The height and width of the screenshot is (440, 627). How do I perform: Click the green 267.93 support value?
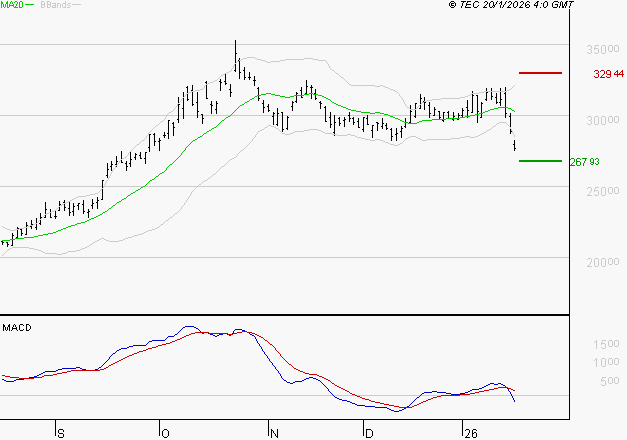pyautogui.click(x=585, y=162)
